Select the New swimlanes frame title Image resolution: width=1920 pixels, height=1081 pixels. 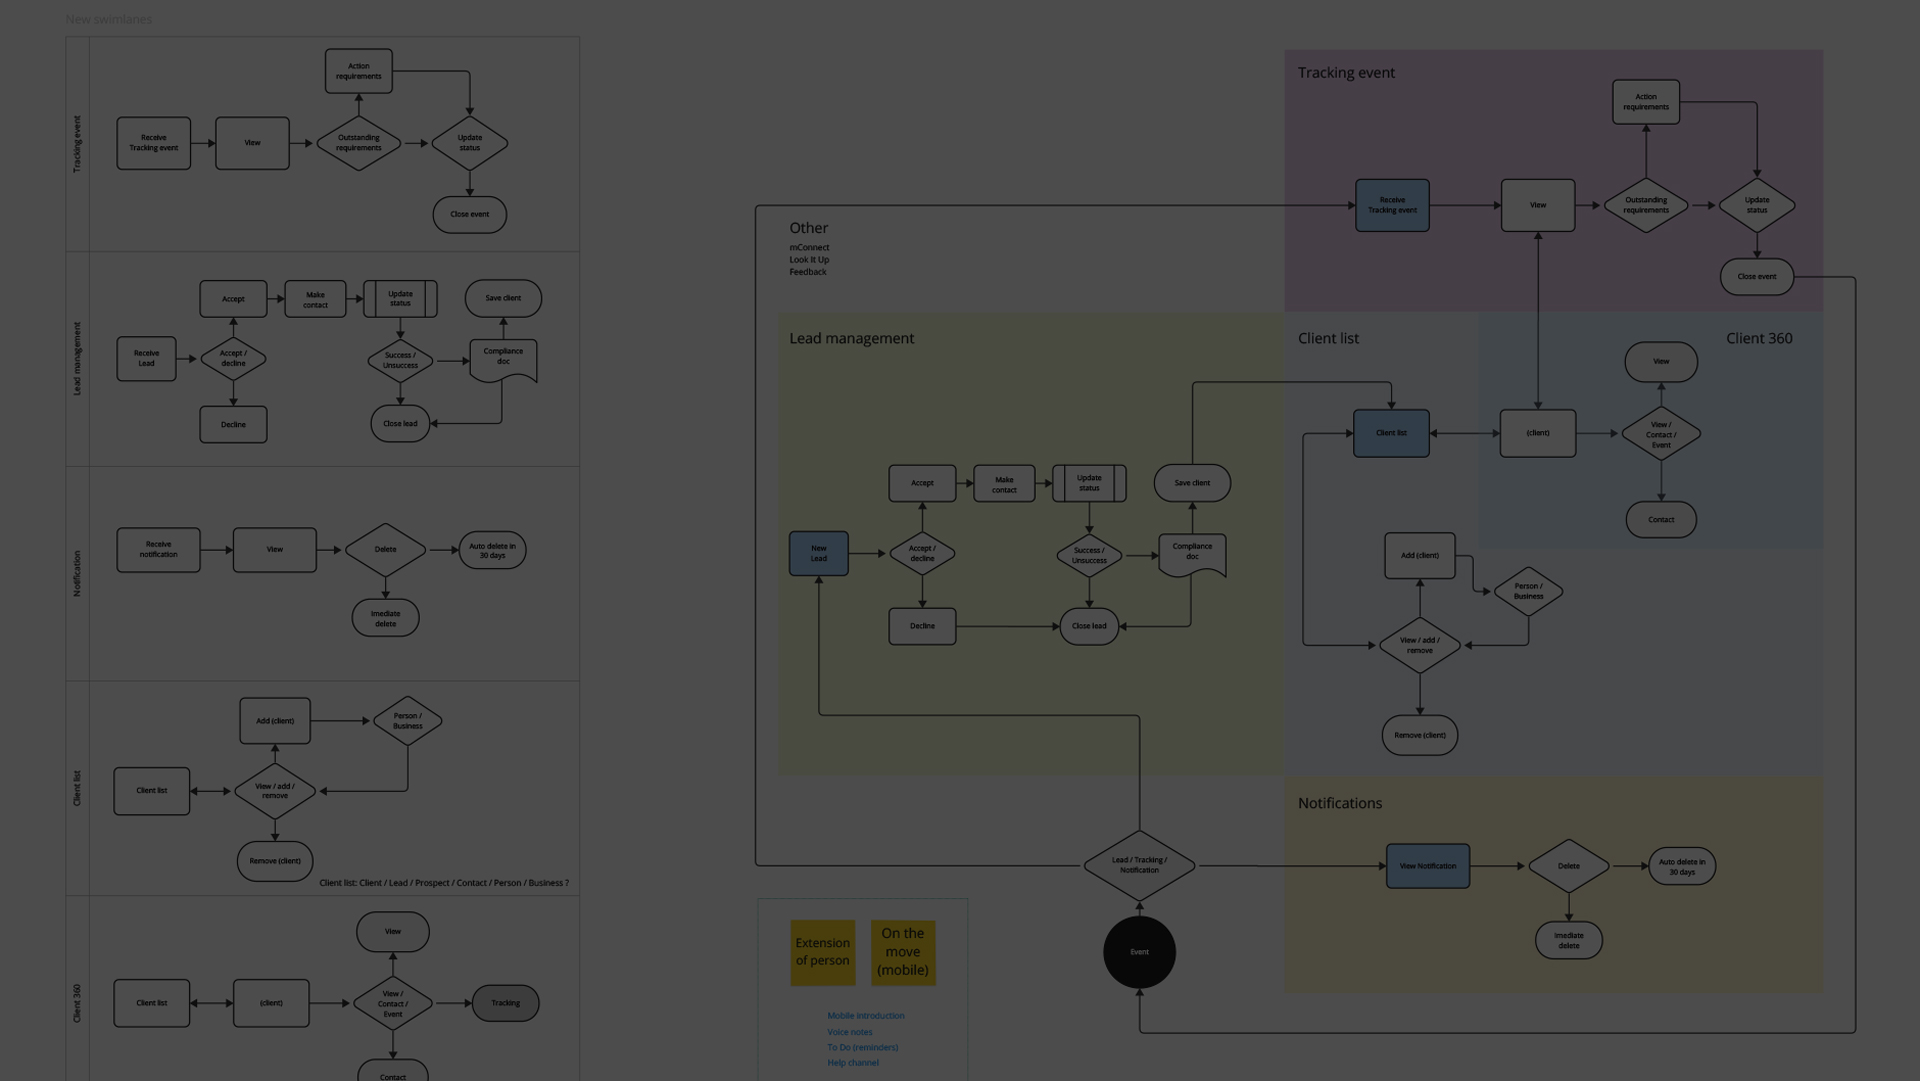(109, 19)
